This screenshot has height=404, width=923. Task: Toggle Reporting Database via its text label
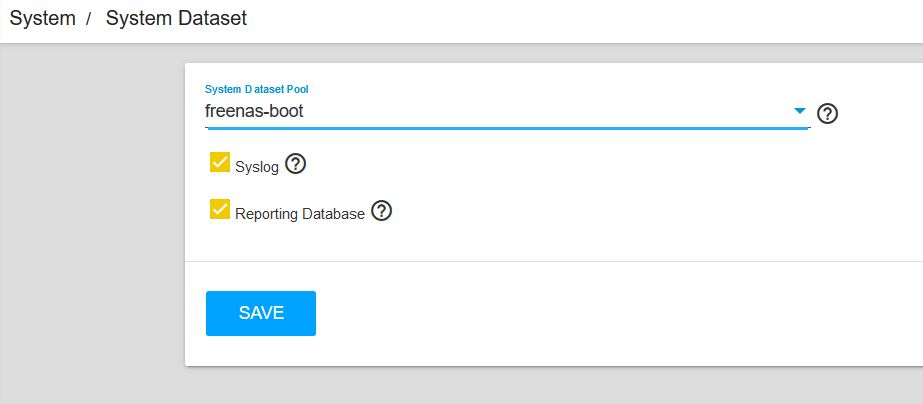300,214
